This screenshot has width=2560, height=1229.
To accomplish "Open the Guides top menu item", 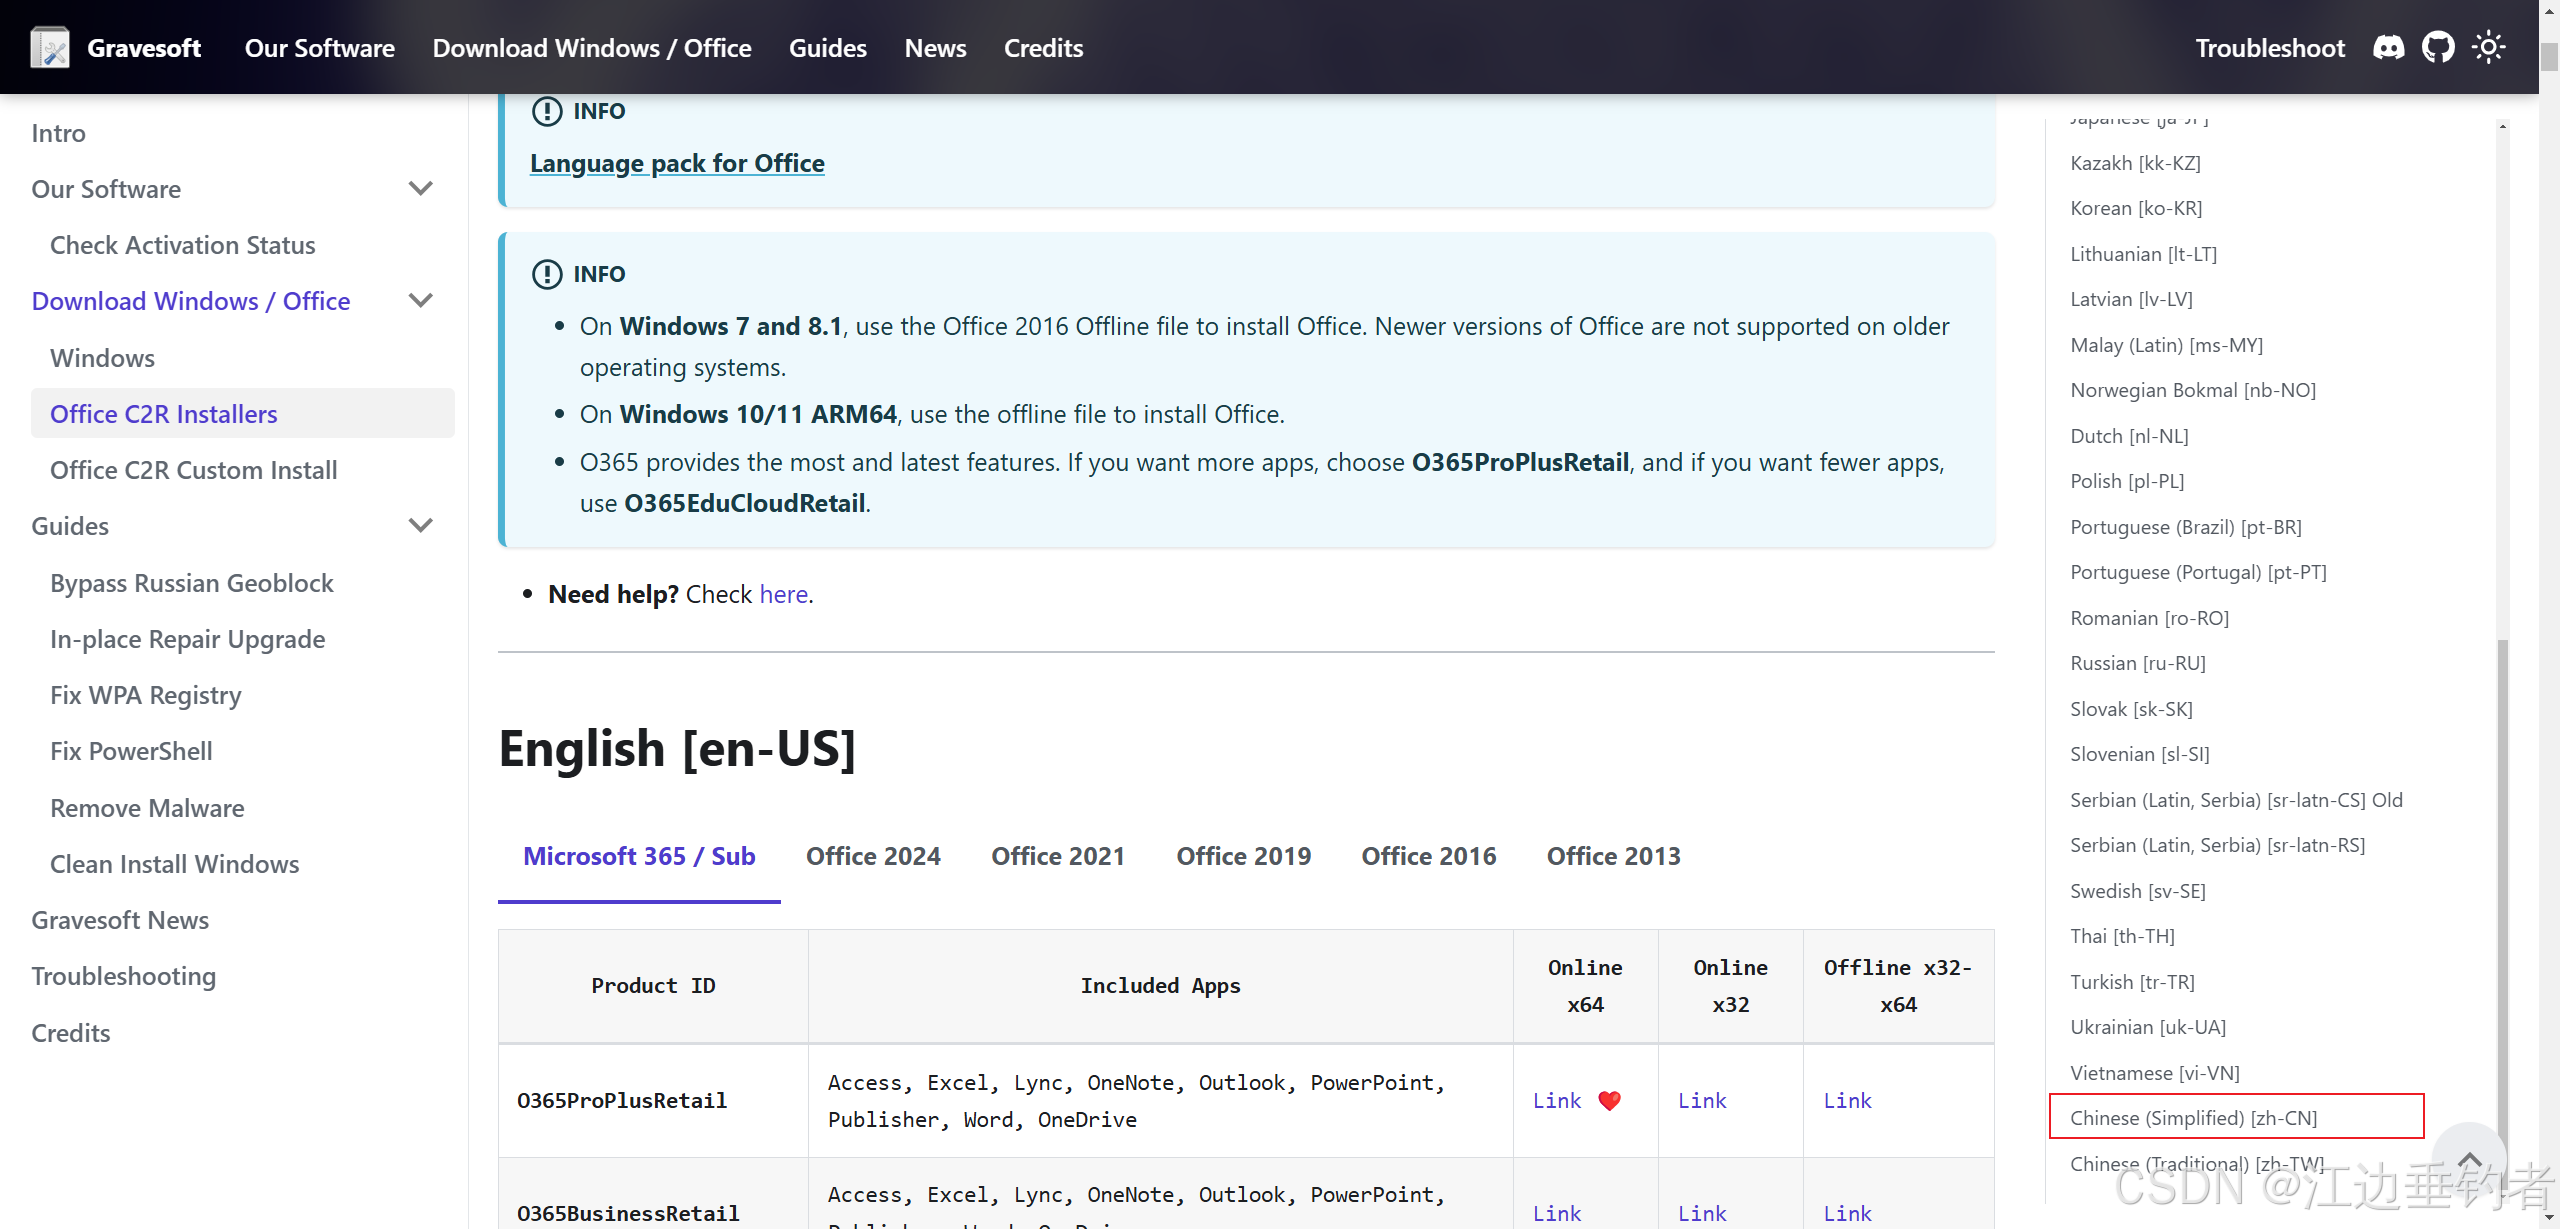I will pos(827,48).
